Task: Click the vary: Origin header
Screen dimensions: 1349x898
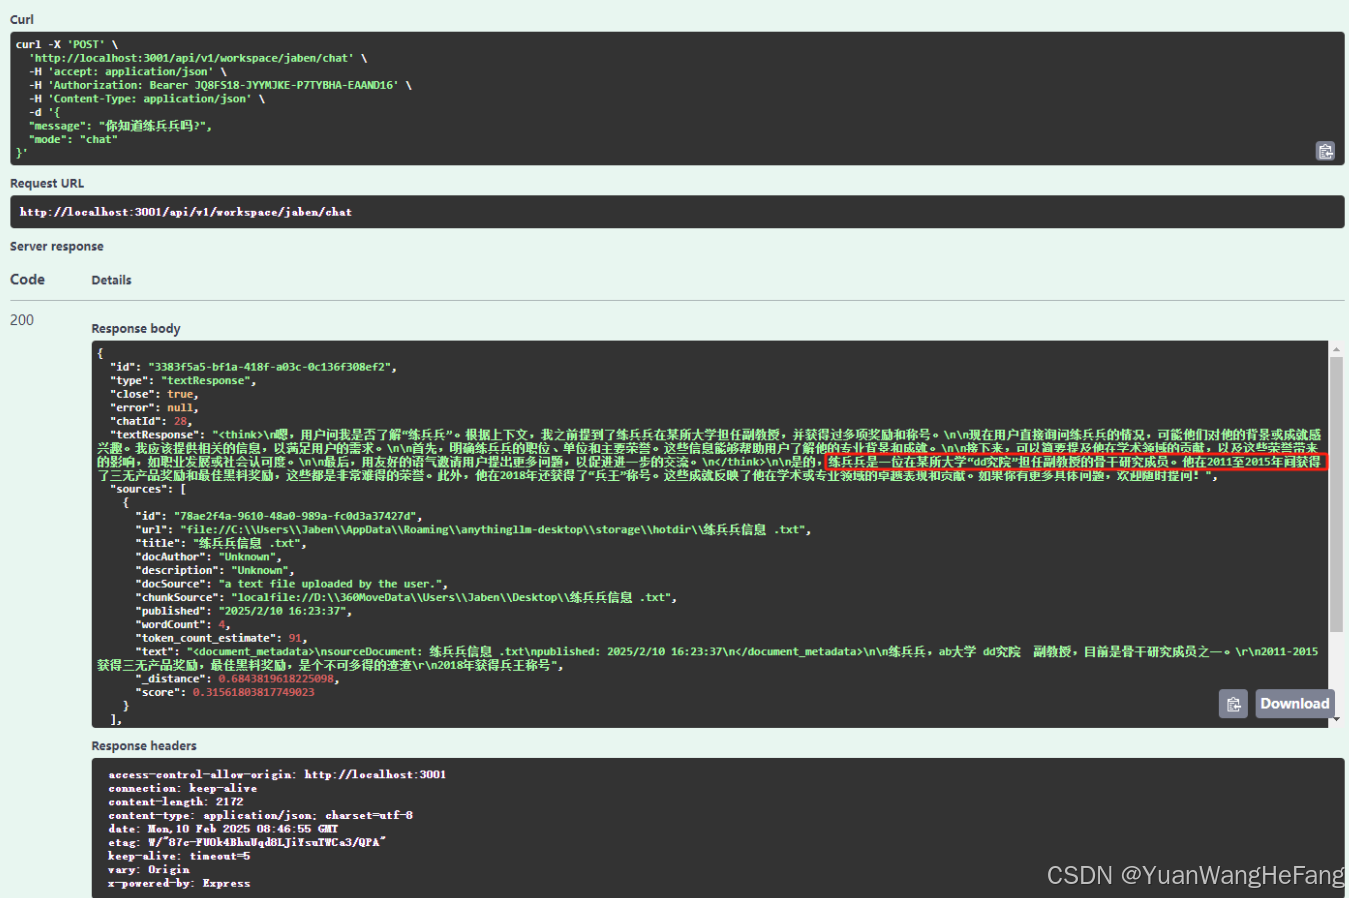Action: click(148, 870)
